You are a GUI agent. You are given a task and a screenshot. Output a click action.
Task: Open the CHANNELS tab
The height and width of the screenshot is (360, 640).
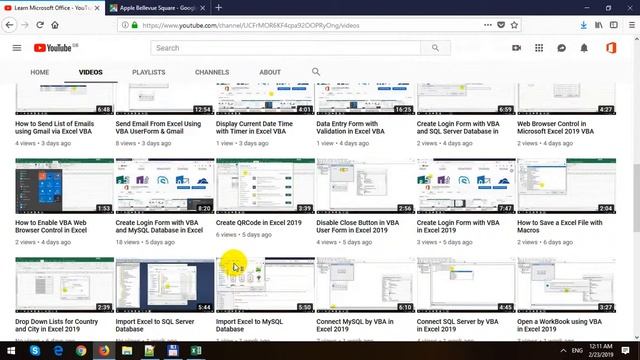(212, 72)
